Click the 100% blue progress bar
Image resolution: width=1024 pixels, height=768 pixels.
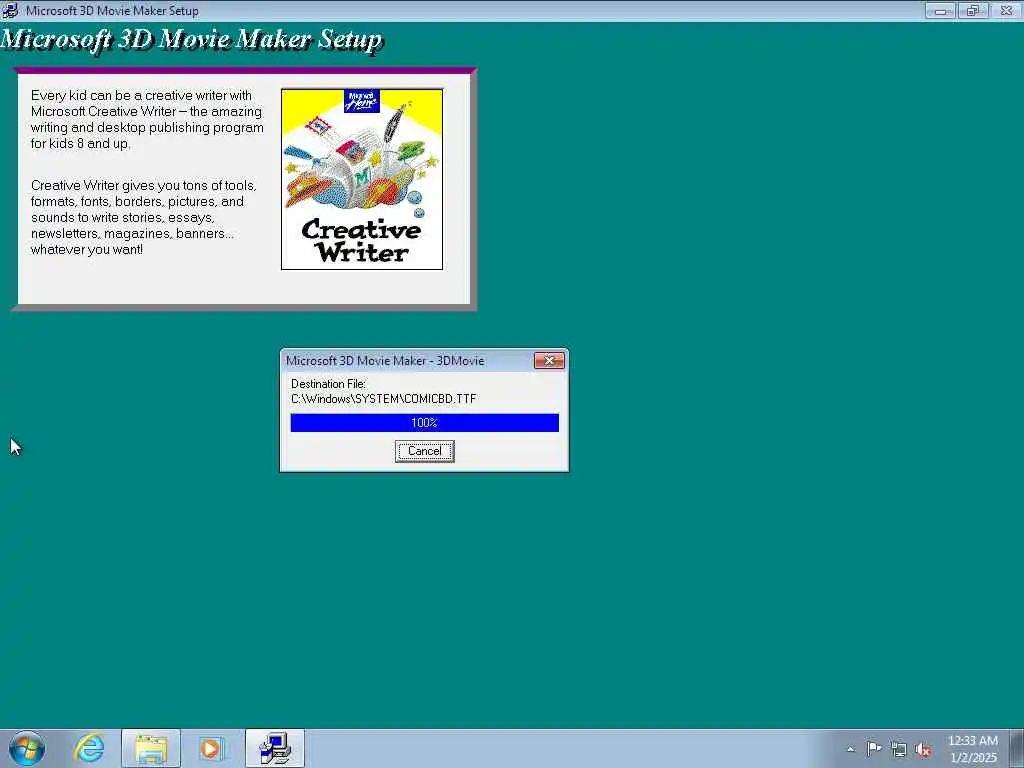[424, 423]
